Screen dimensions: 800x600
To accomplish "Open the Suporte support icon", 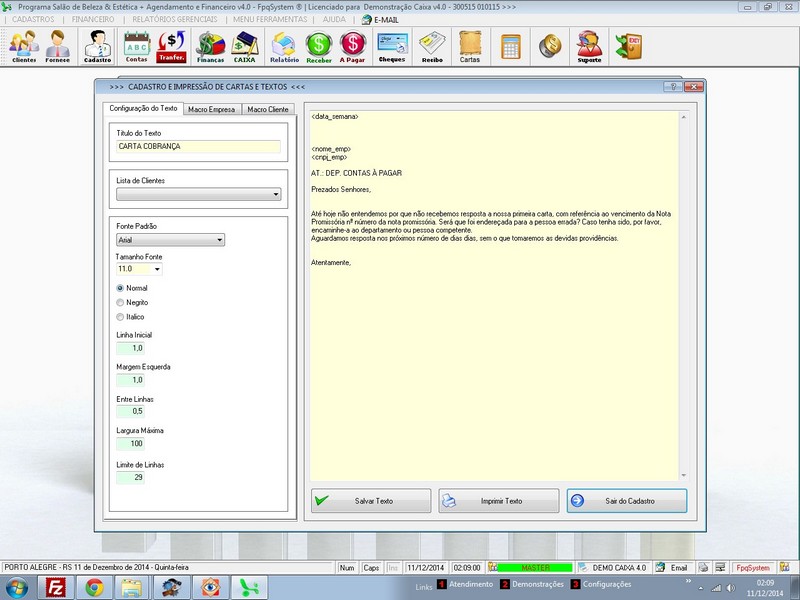I will pos(589,46).
